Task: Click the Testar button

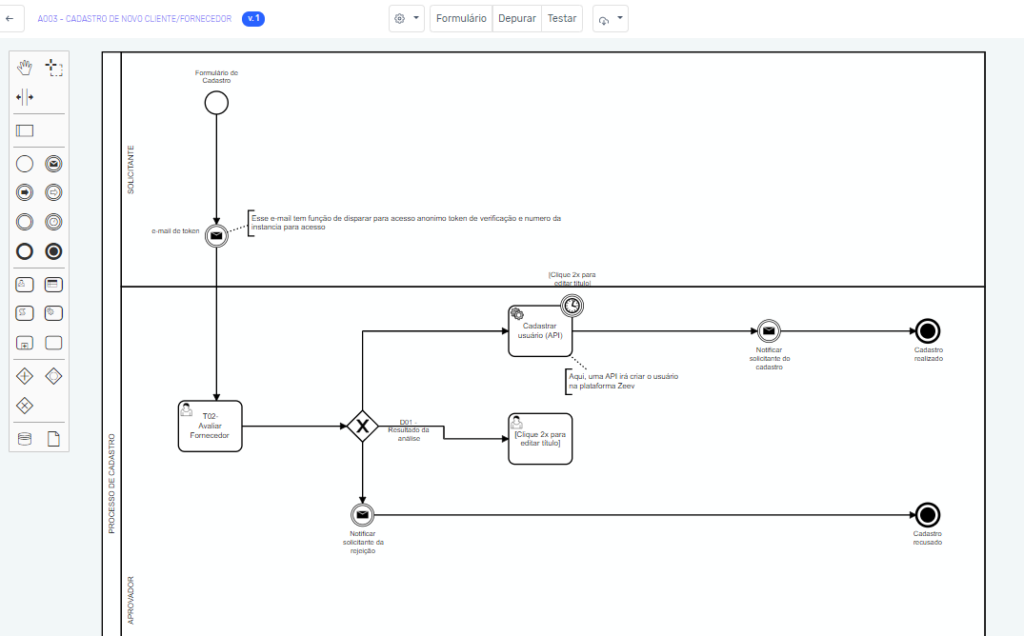Action: coord(561,17)
